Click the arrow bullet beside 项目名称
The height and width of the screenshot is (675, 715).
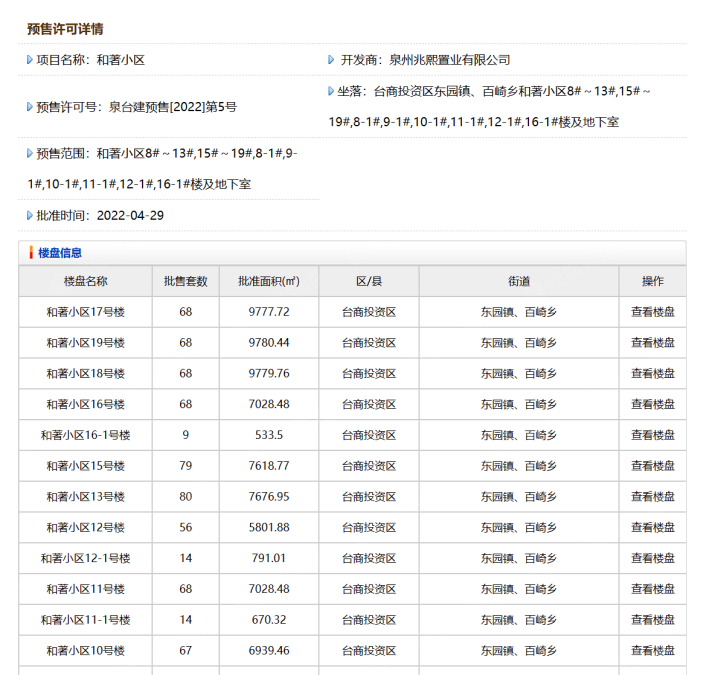[30, 60]
